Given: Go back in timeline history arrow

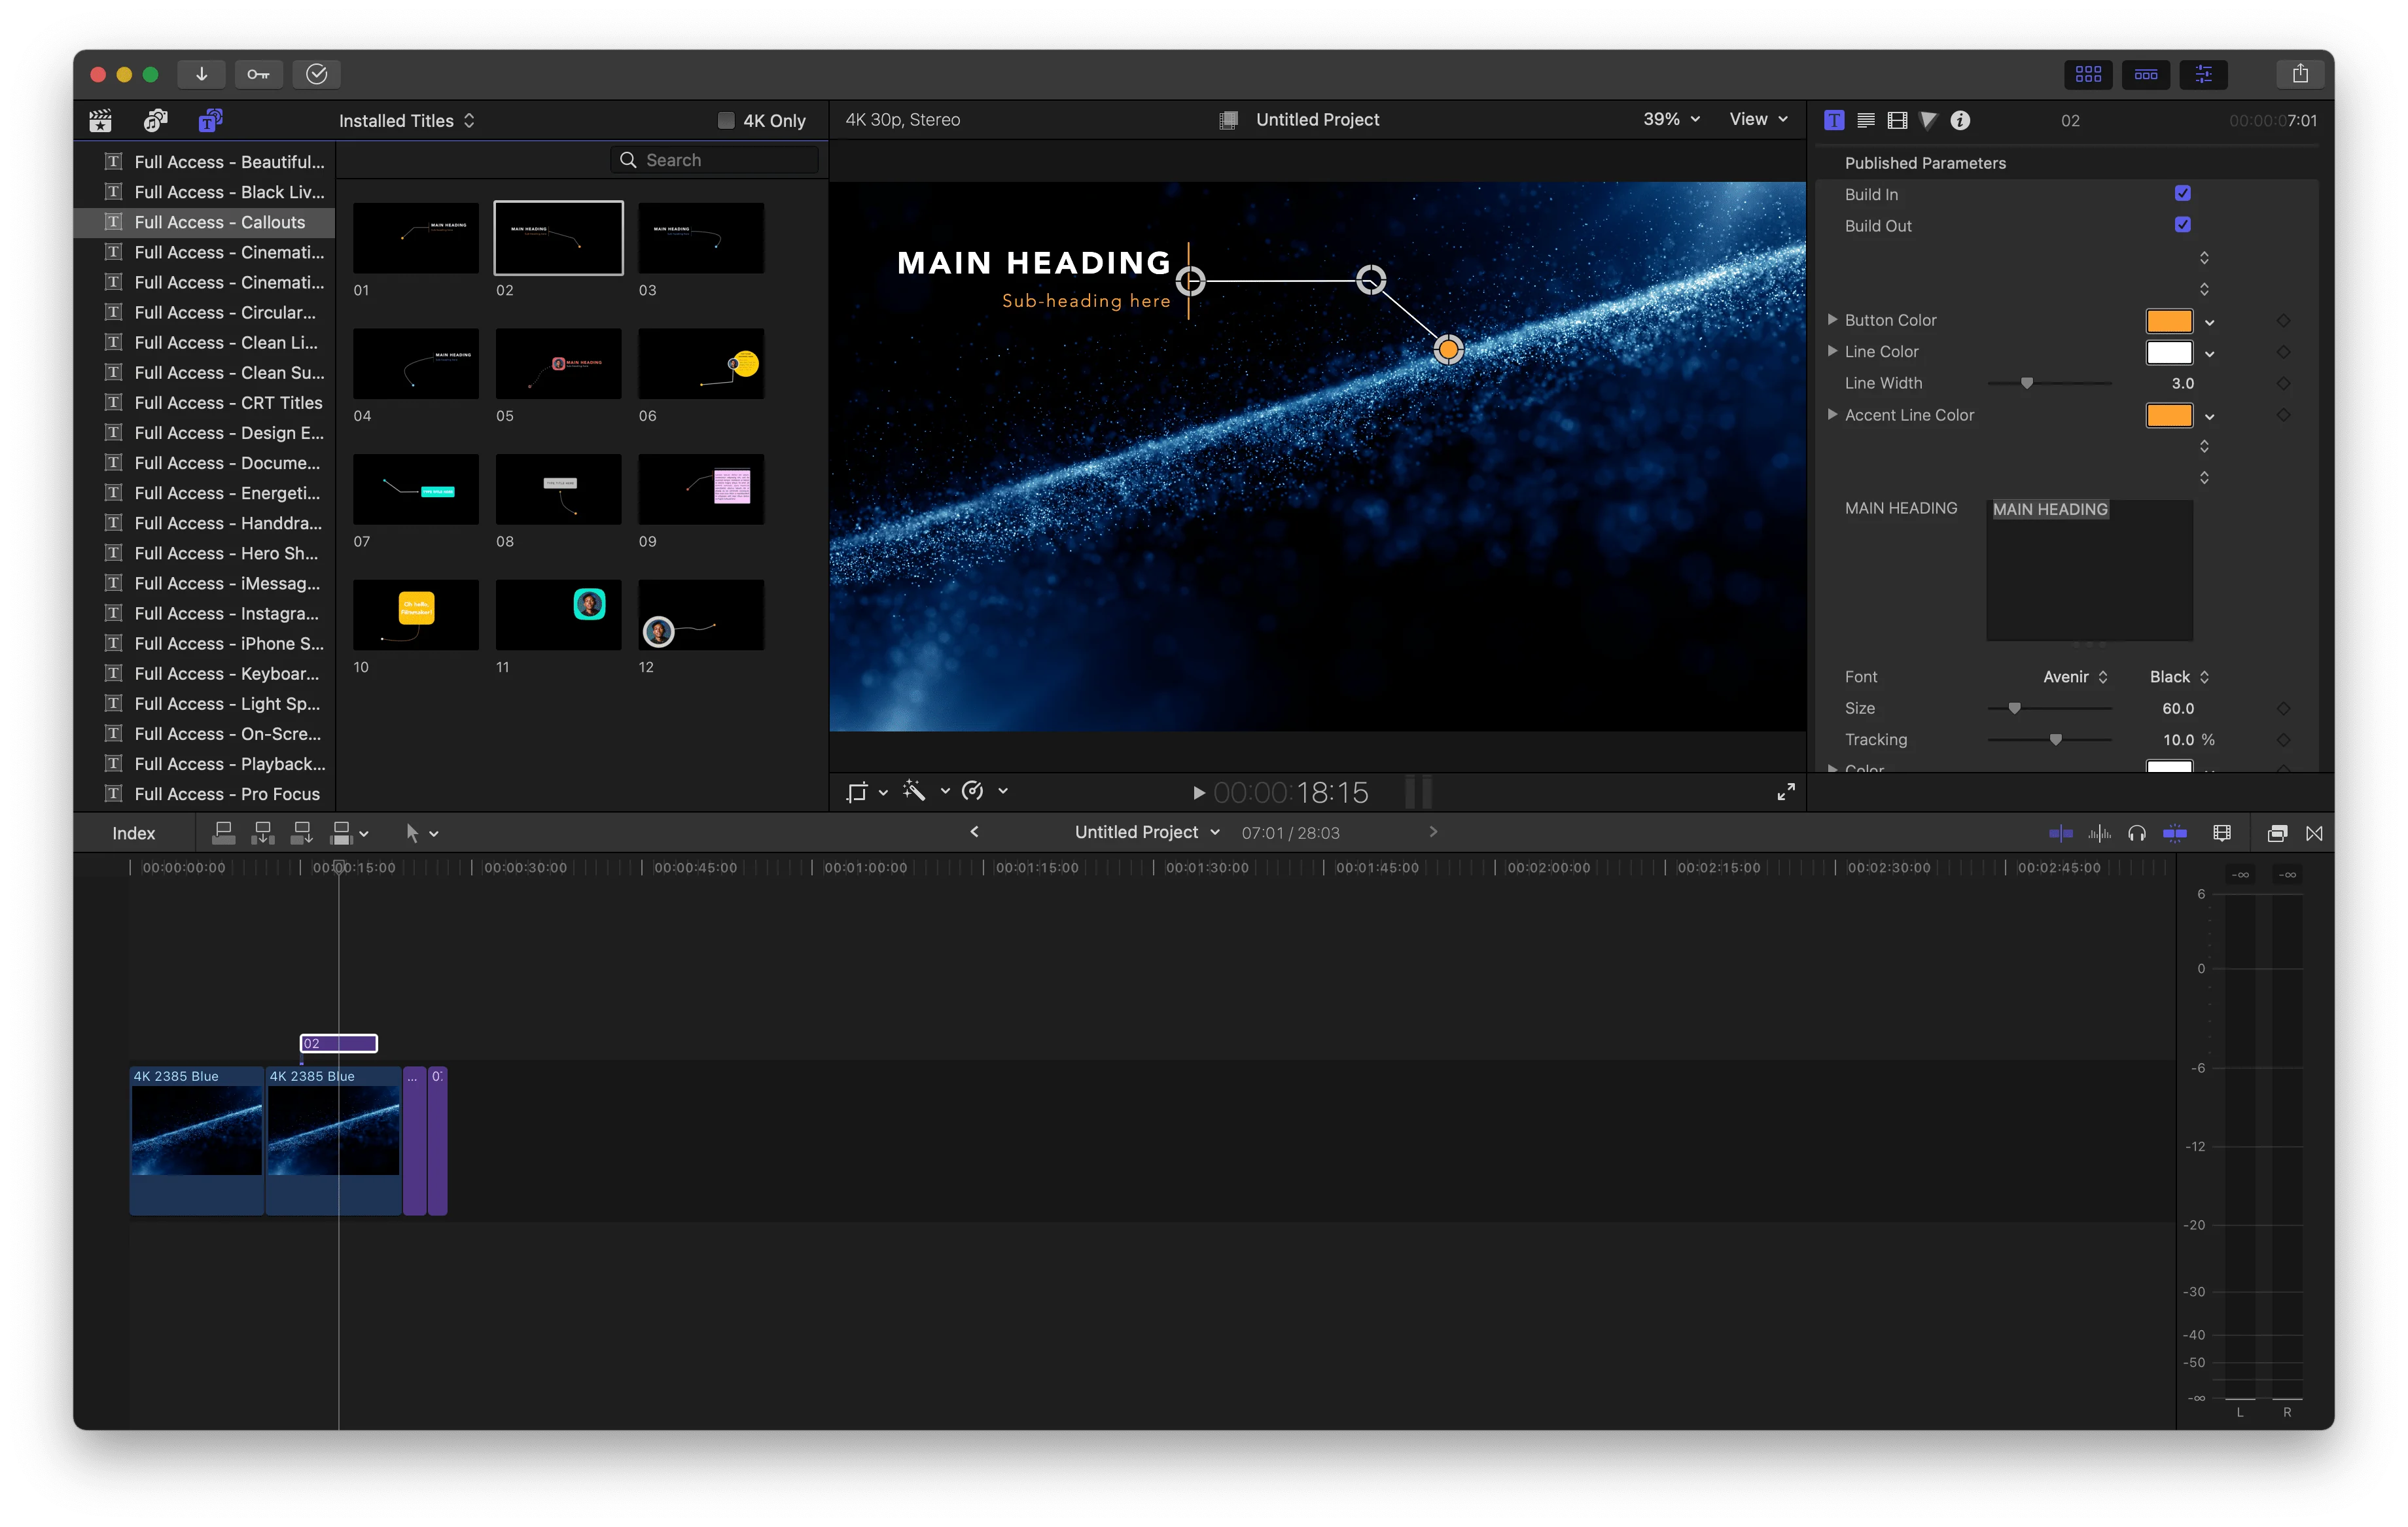Looking at the screenshot, I should click(974, 832).
